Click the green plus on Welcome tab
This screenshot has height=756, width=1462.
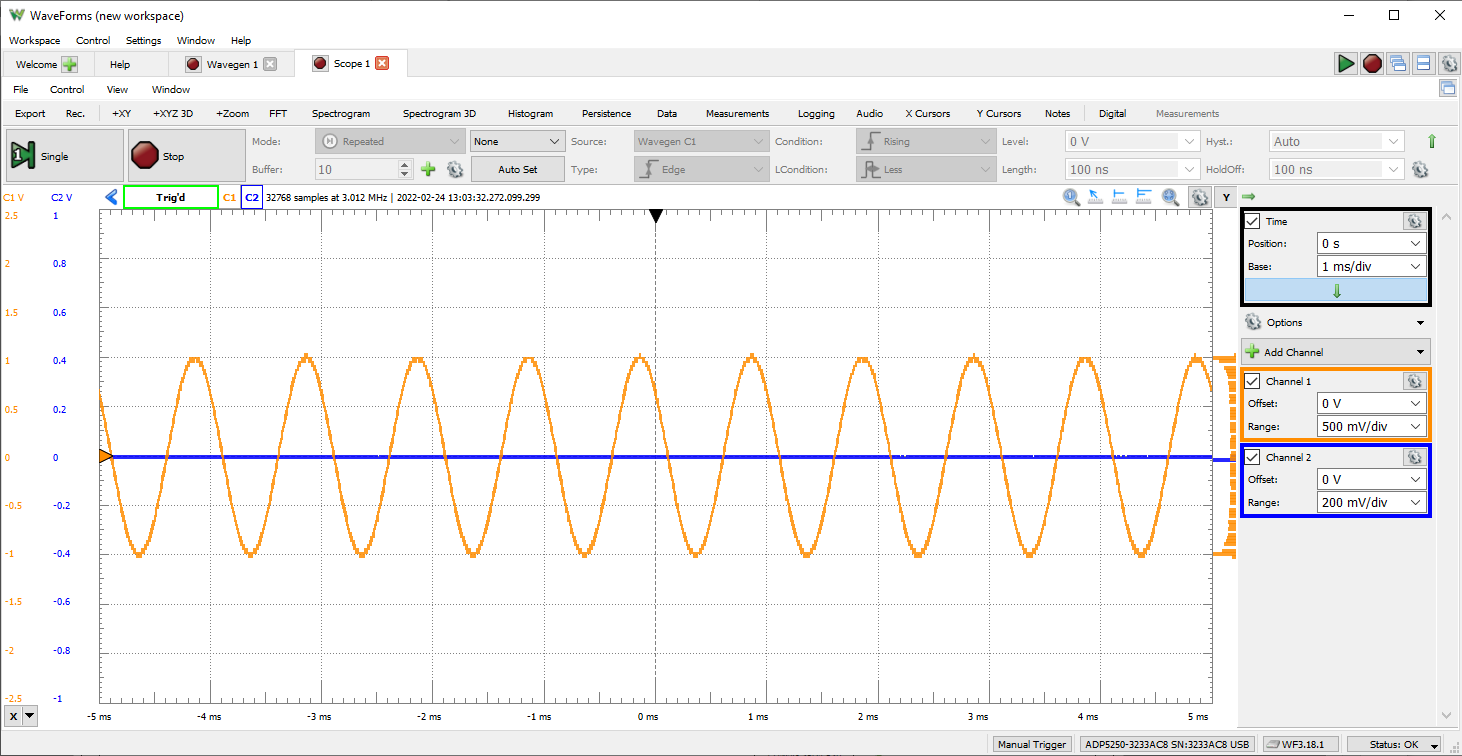pos(69,64)
